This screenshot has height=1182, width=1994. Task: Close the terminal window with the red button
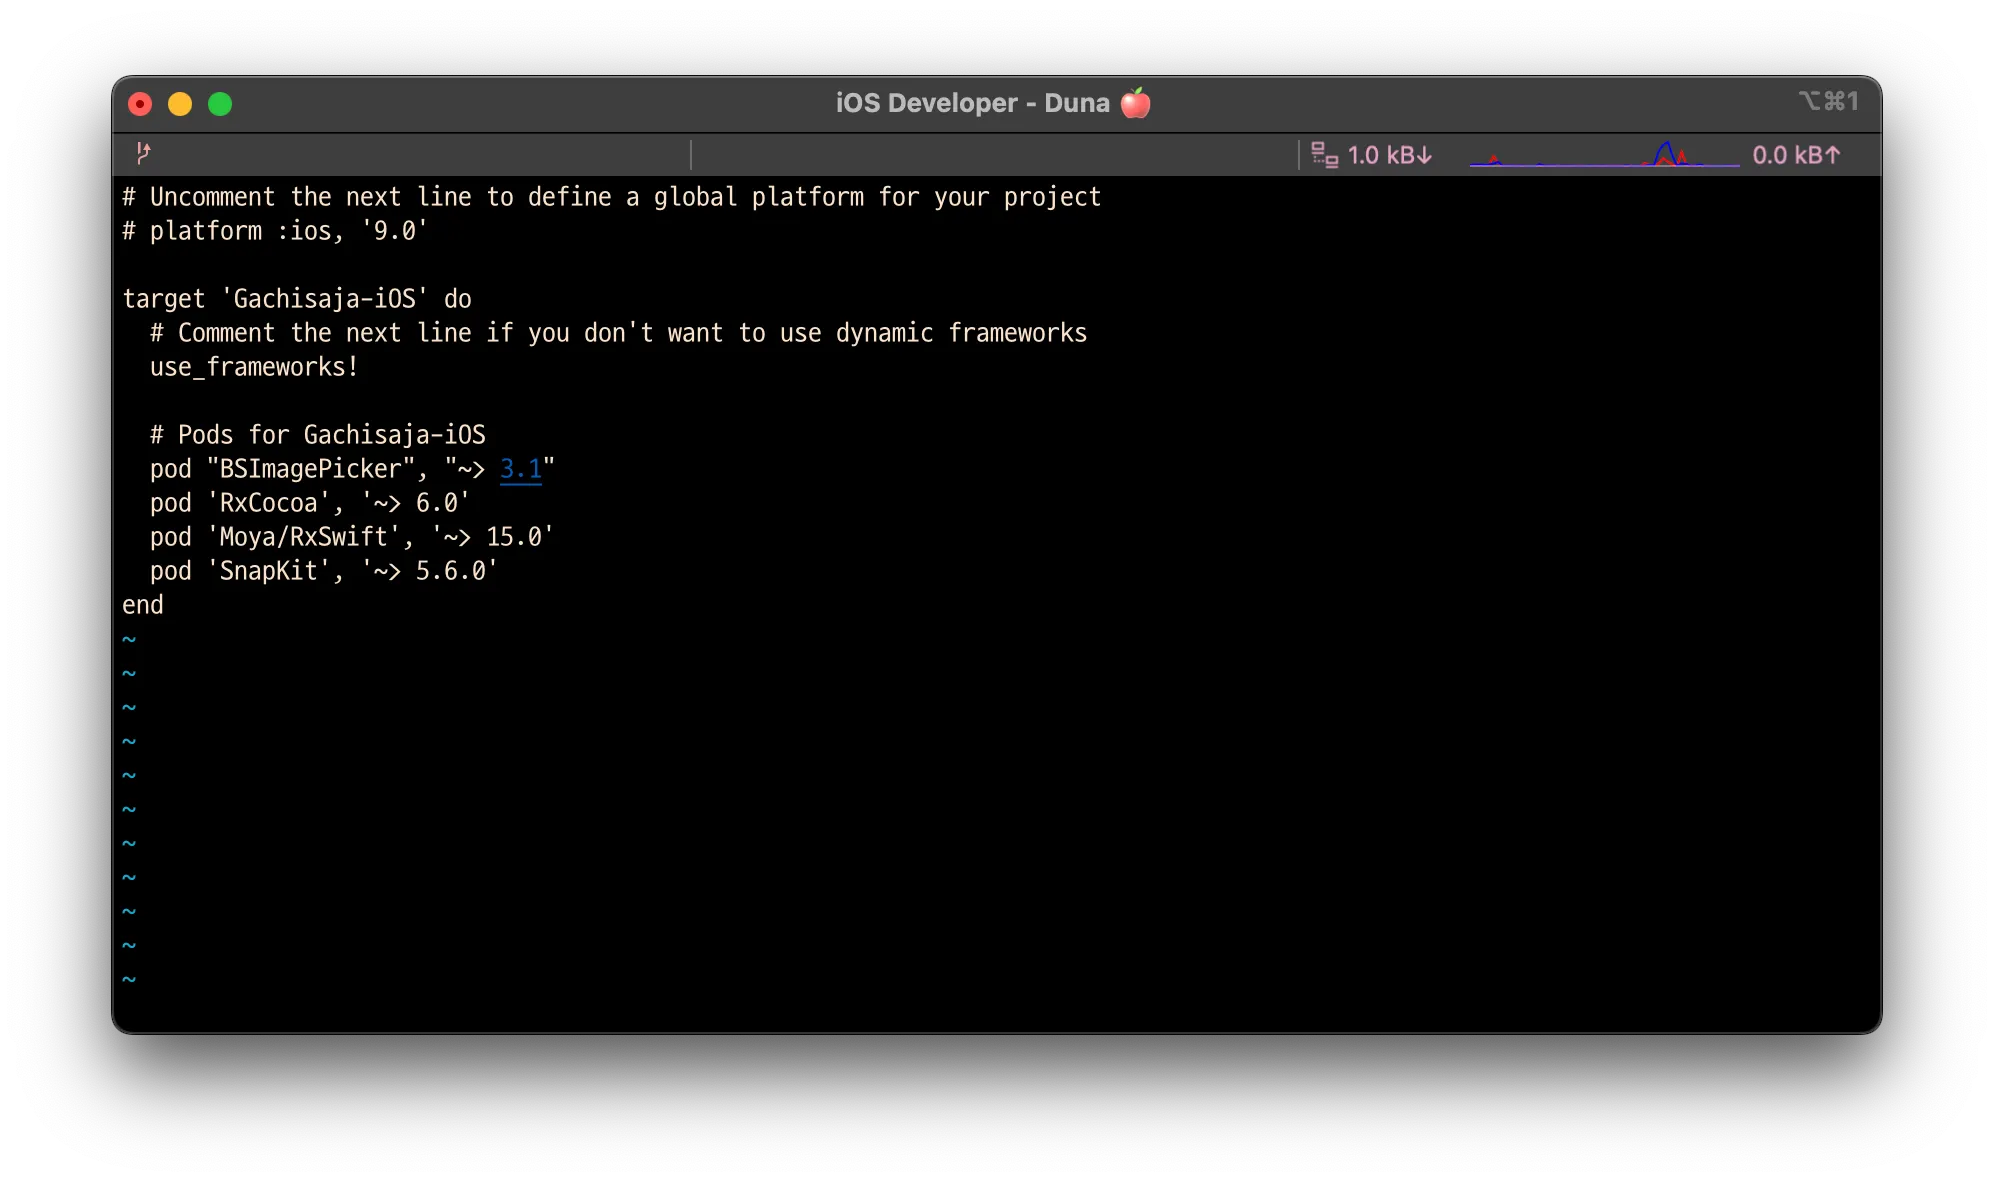pos(140,104)
